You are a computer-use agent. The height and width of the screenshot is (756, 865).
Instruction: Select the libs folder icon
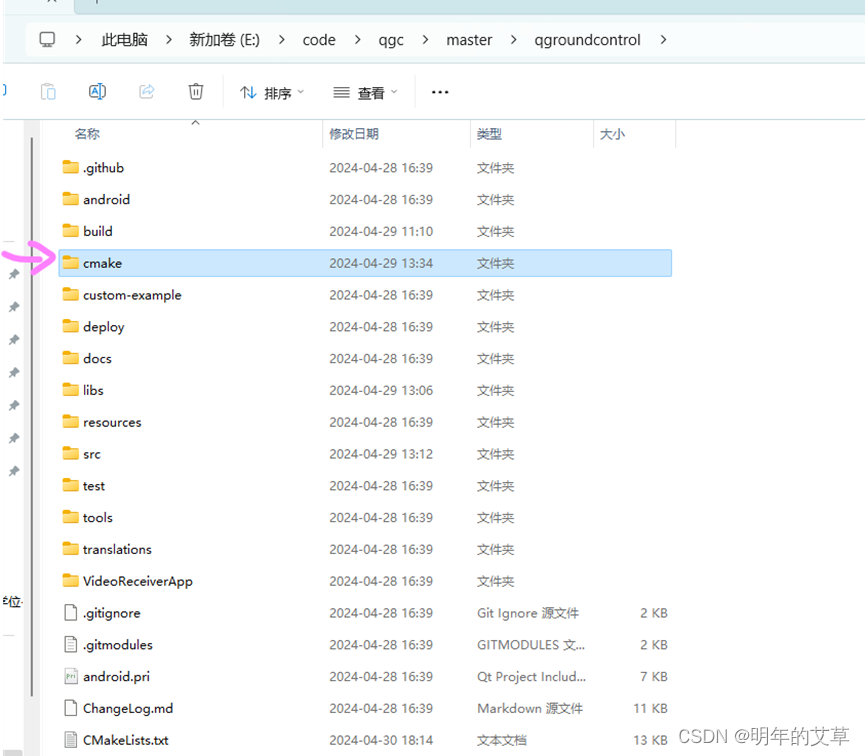[x=71, y=390]
